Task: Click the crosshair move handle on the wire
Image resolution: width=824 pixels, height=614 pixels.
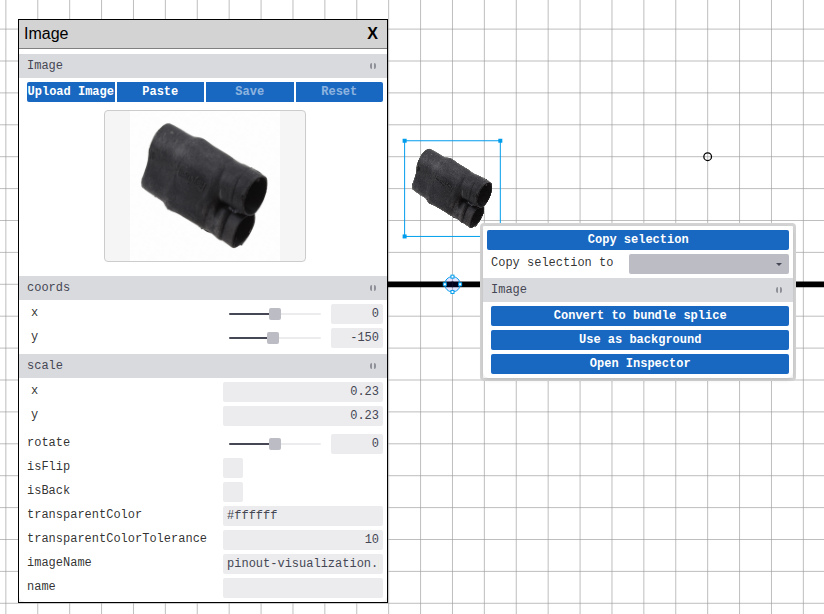Action: [x=452, y=284]
